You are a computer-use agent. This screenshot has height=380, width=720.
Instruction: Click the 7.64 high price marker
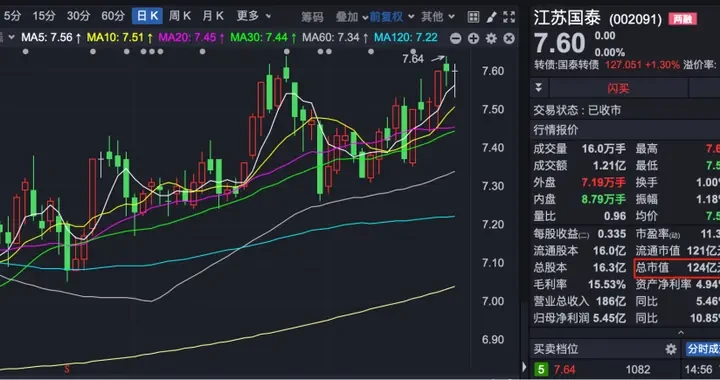tap(412, 59)
